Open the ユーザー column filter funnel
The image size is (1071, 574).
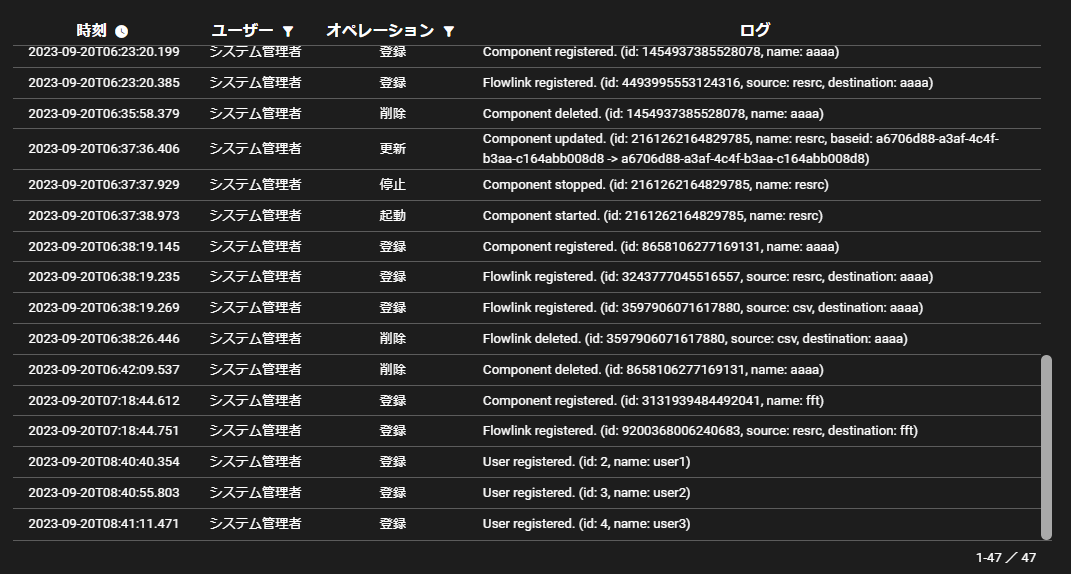click(x=288, y=31)
